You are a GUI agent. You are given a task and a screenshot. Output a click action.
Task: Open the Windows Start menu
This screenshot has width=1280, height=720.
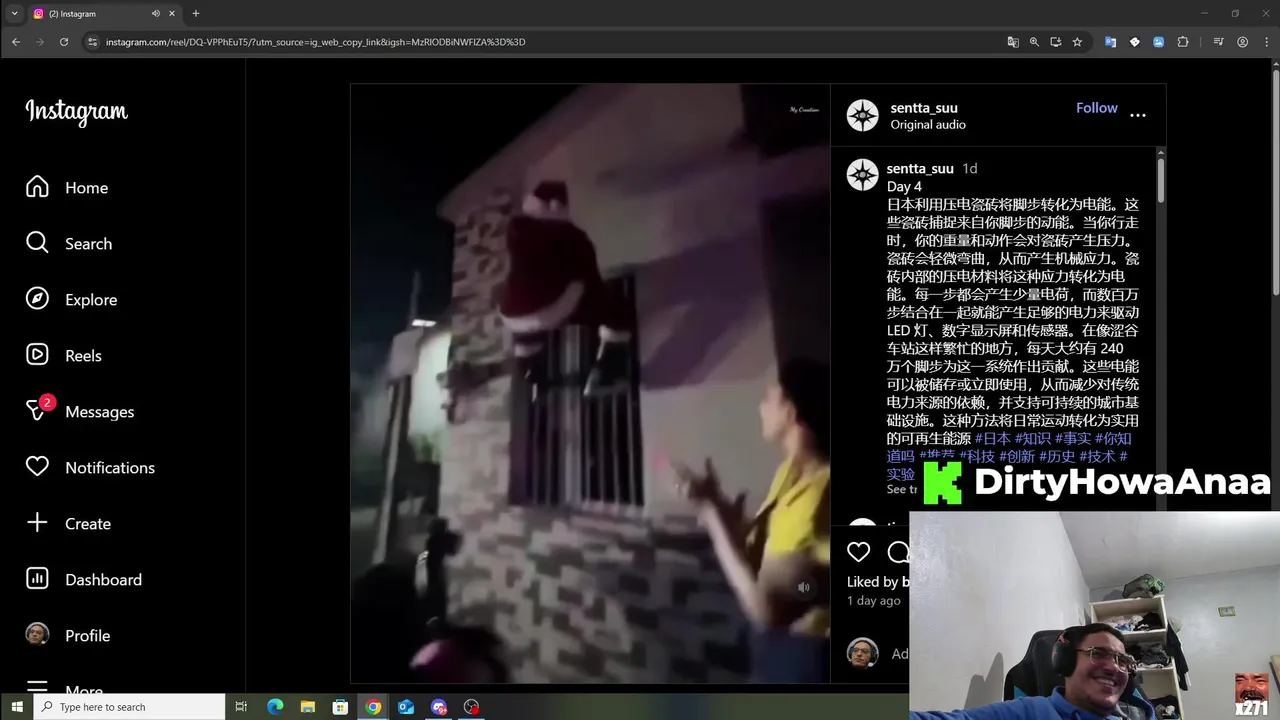[x=17, y=707]
